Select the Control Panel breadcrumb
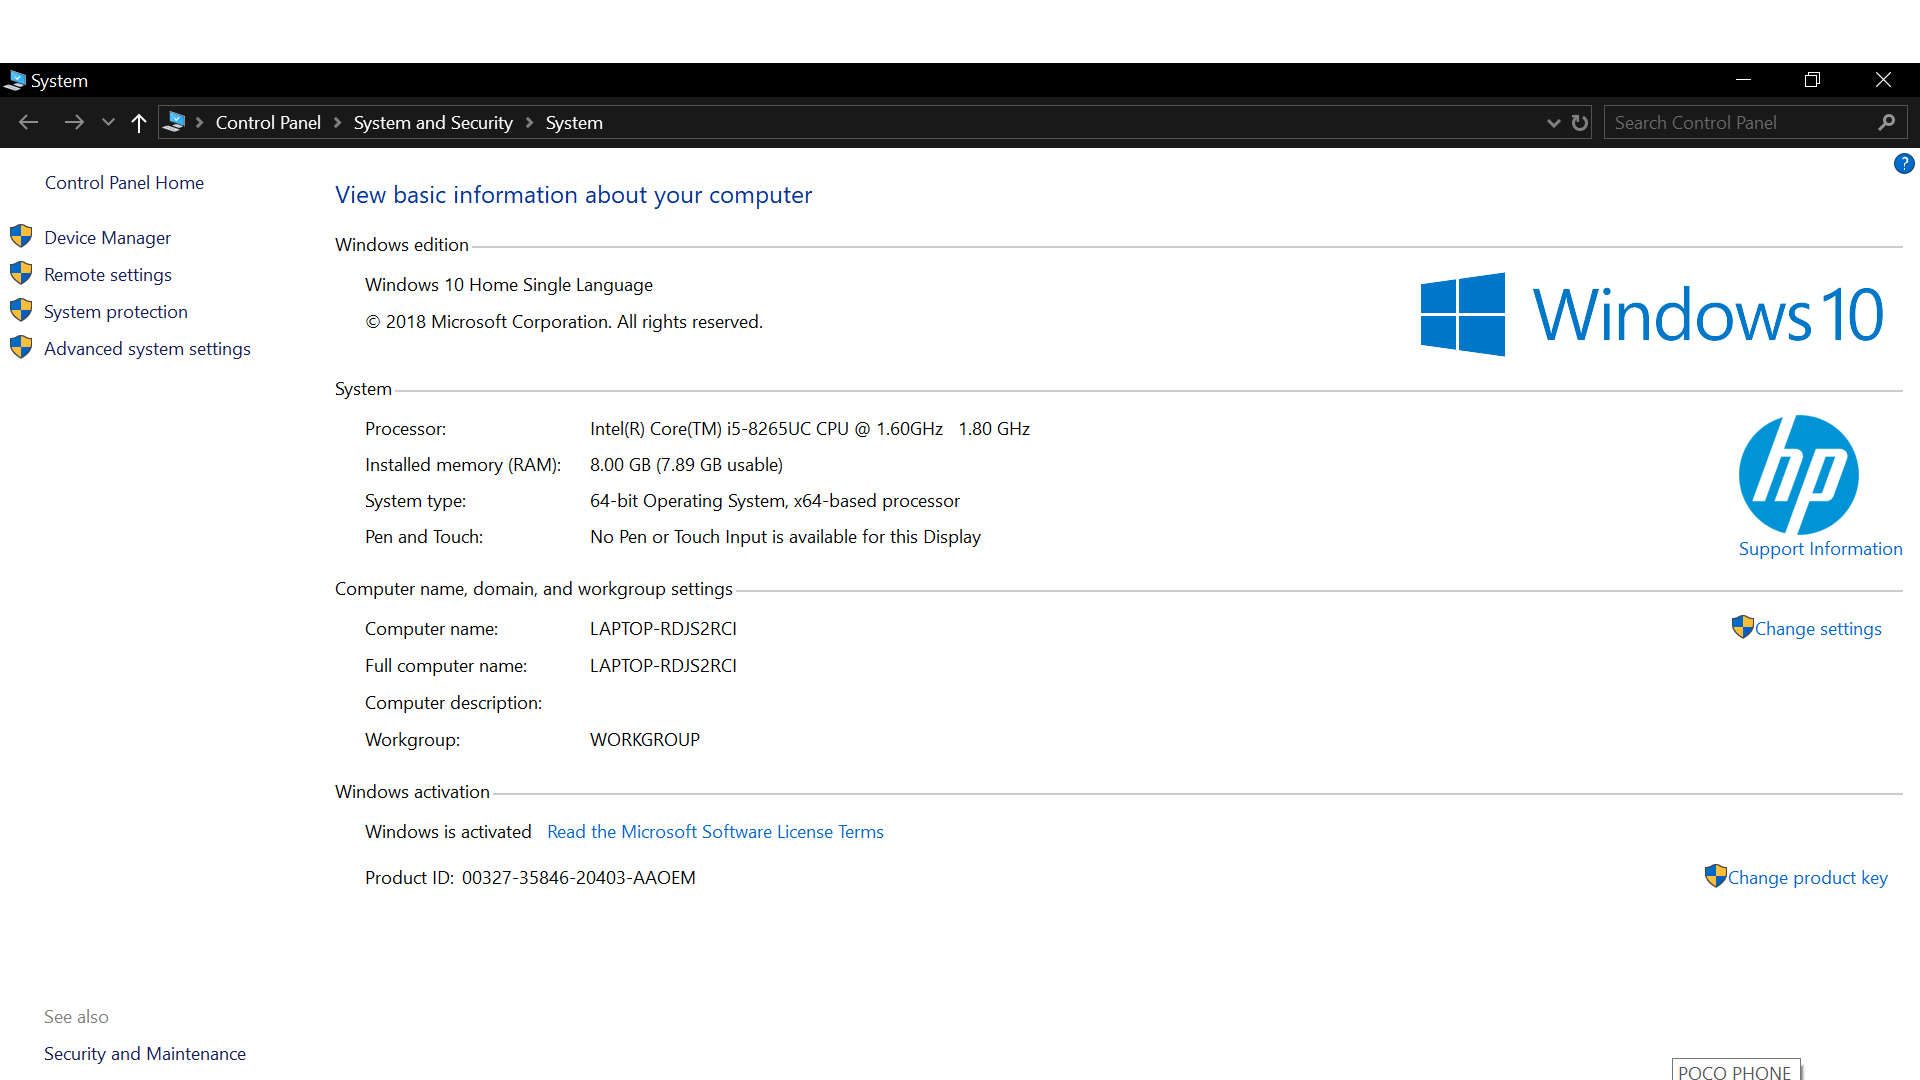 [268, 122]
